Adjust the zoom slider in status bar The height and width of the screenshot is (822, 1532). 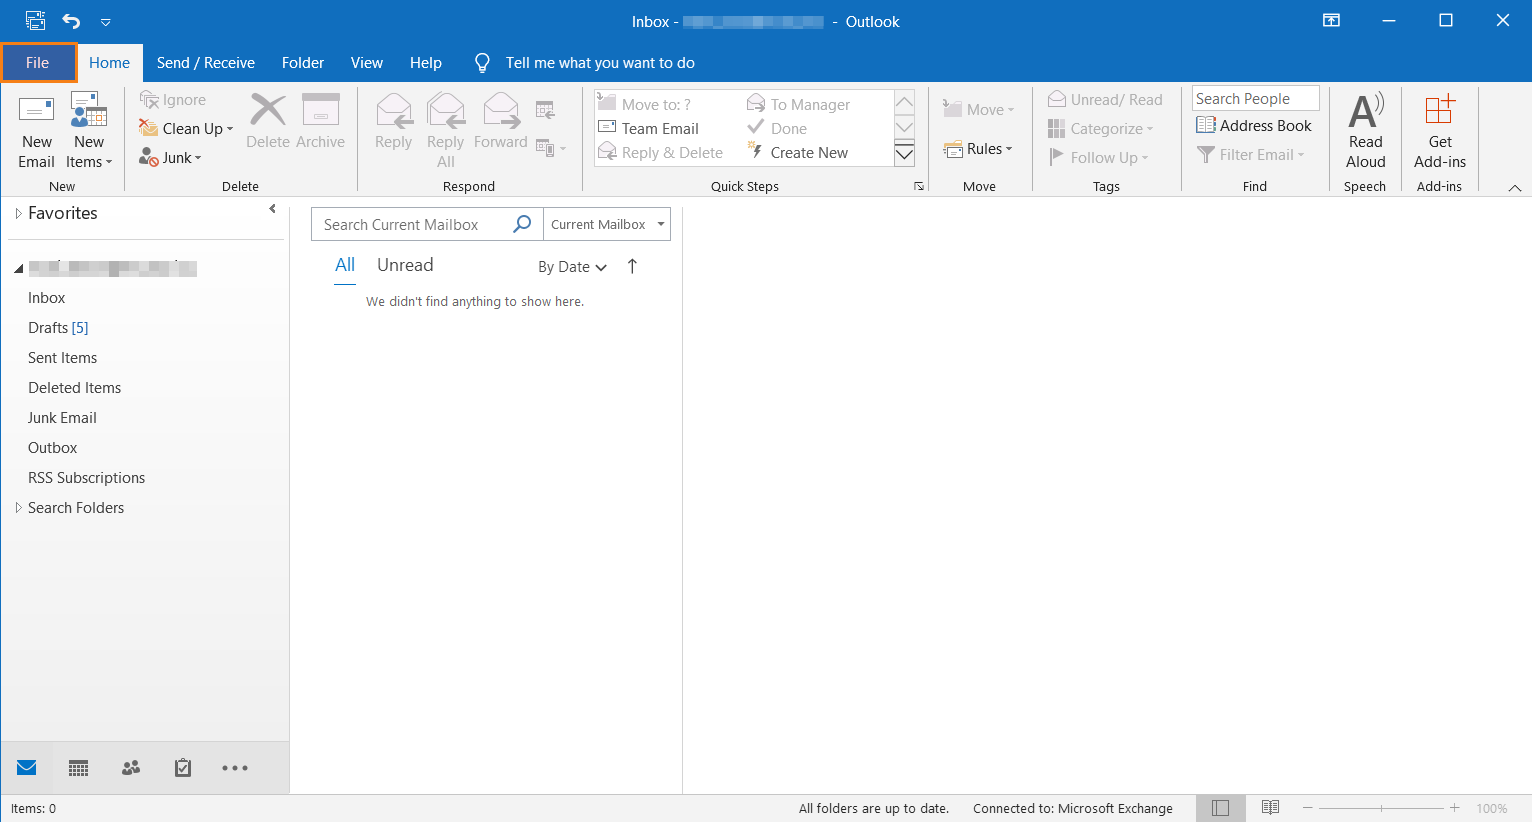(x=1381, y=808)
